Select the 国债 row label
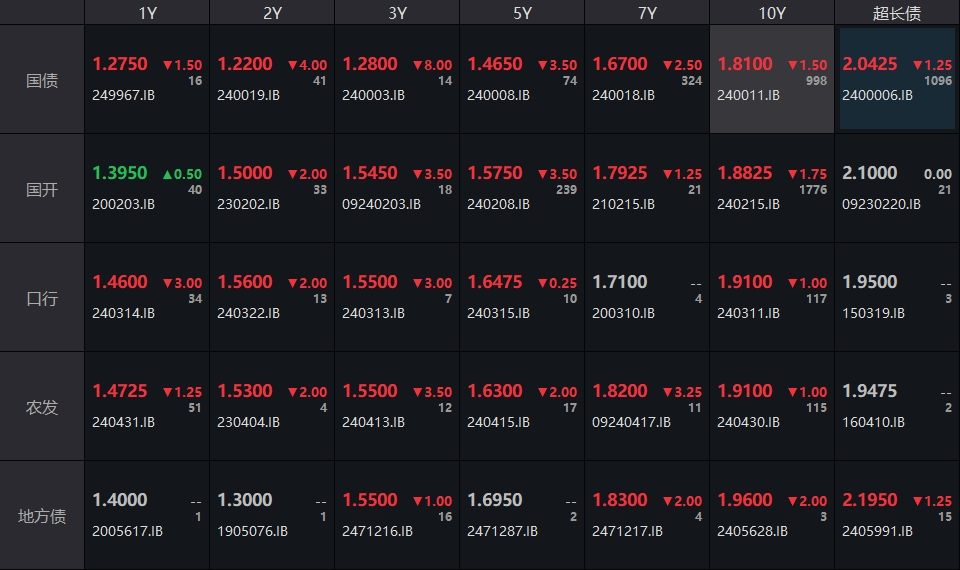960x570 pixels. (42, 80)
